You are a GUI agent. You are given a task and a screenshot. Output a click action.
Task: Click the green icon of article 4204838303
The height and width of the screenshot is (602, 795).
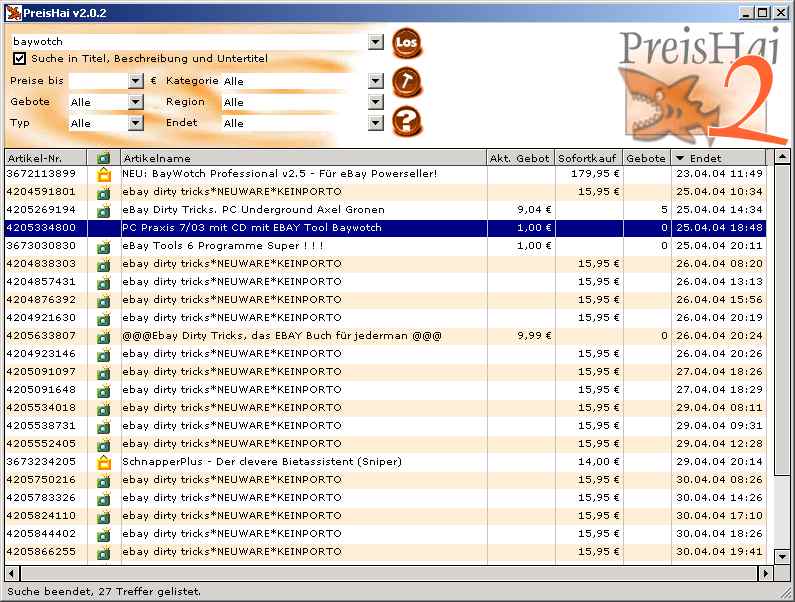click(104, 264)
